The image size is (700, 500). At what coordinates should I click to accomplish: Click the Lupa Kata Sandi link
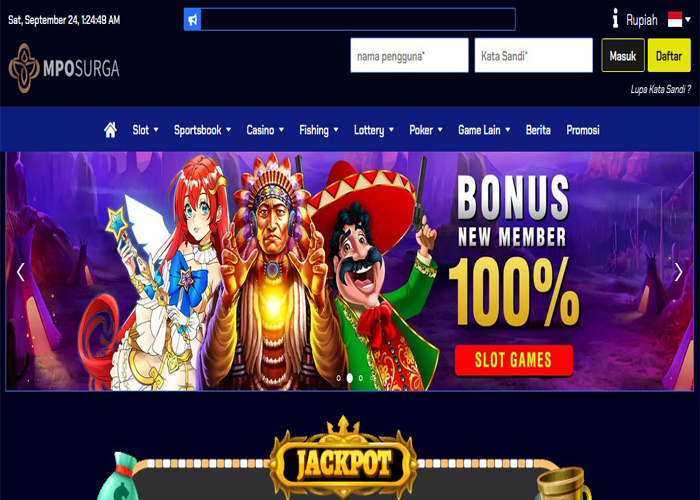(660, 89)
